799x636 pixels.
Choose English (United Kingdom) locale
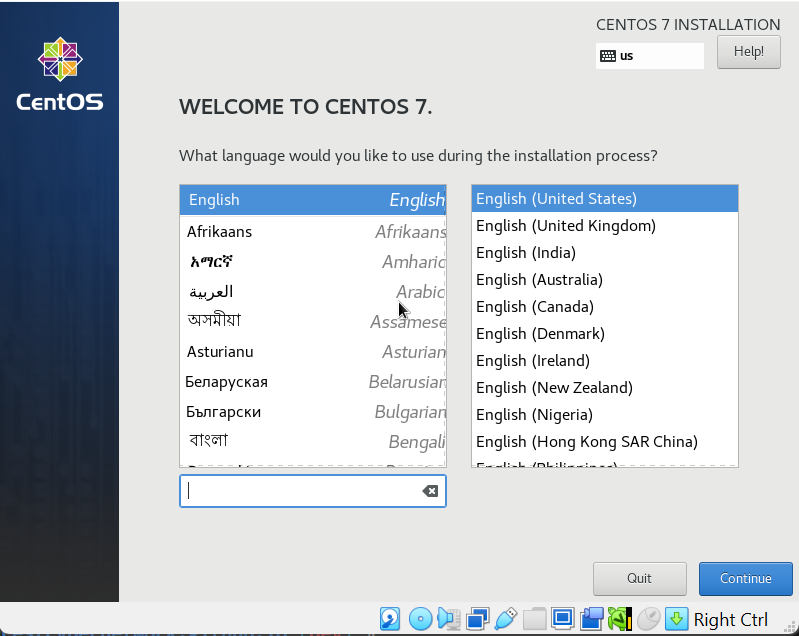[605, 226]
